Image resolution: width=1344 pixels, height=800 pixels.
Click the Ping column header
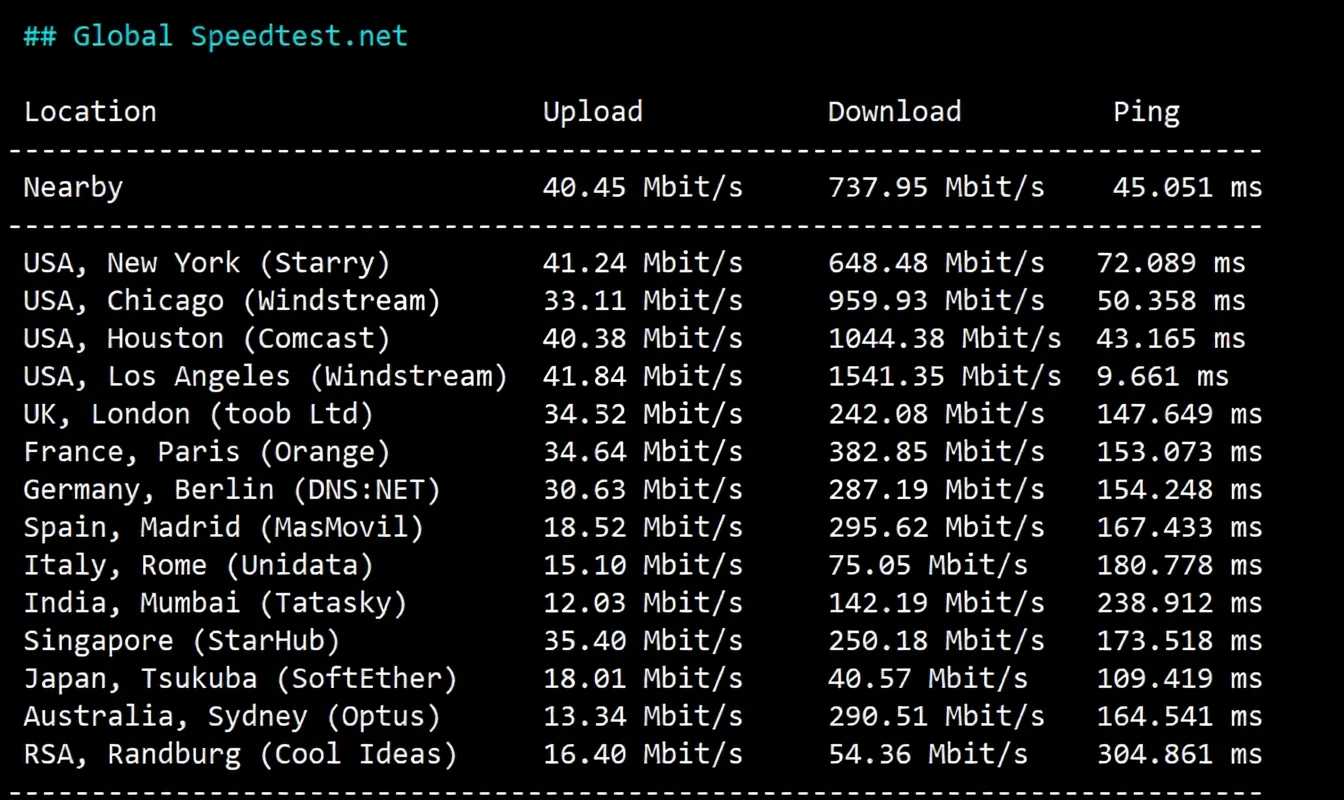(1146, 112)
